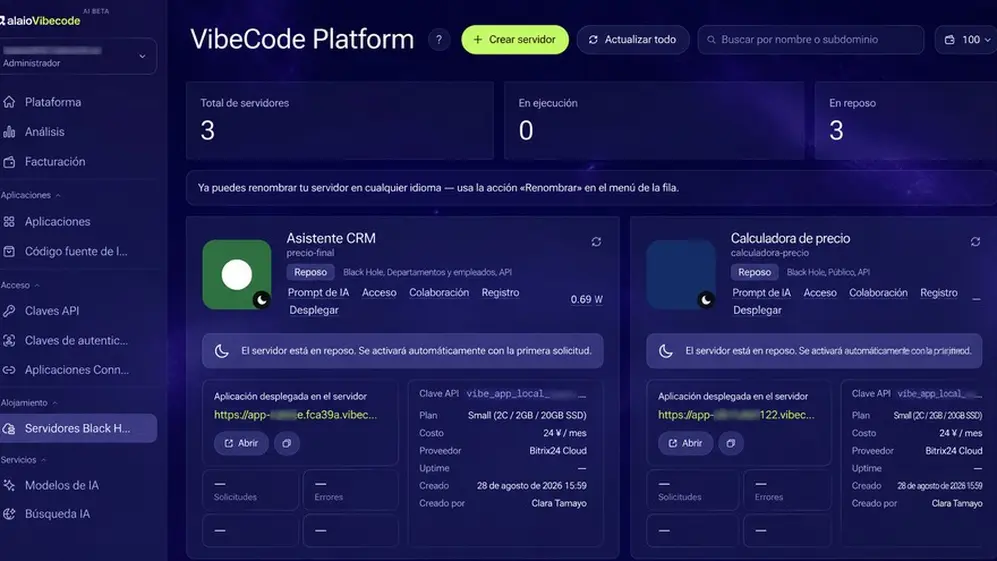The image size is (997, 561).
Task: Click the sleep badge on Calculadora de precio thumbnail
Action: [x=705, y=300]
